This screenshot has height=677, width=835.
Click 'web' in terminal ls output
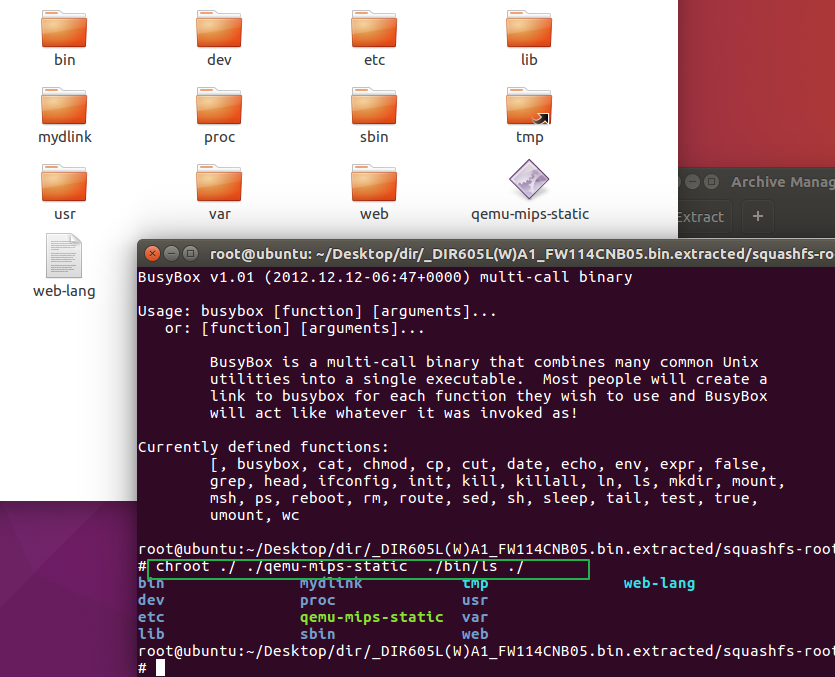(475, 634)
